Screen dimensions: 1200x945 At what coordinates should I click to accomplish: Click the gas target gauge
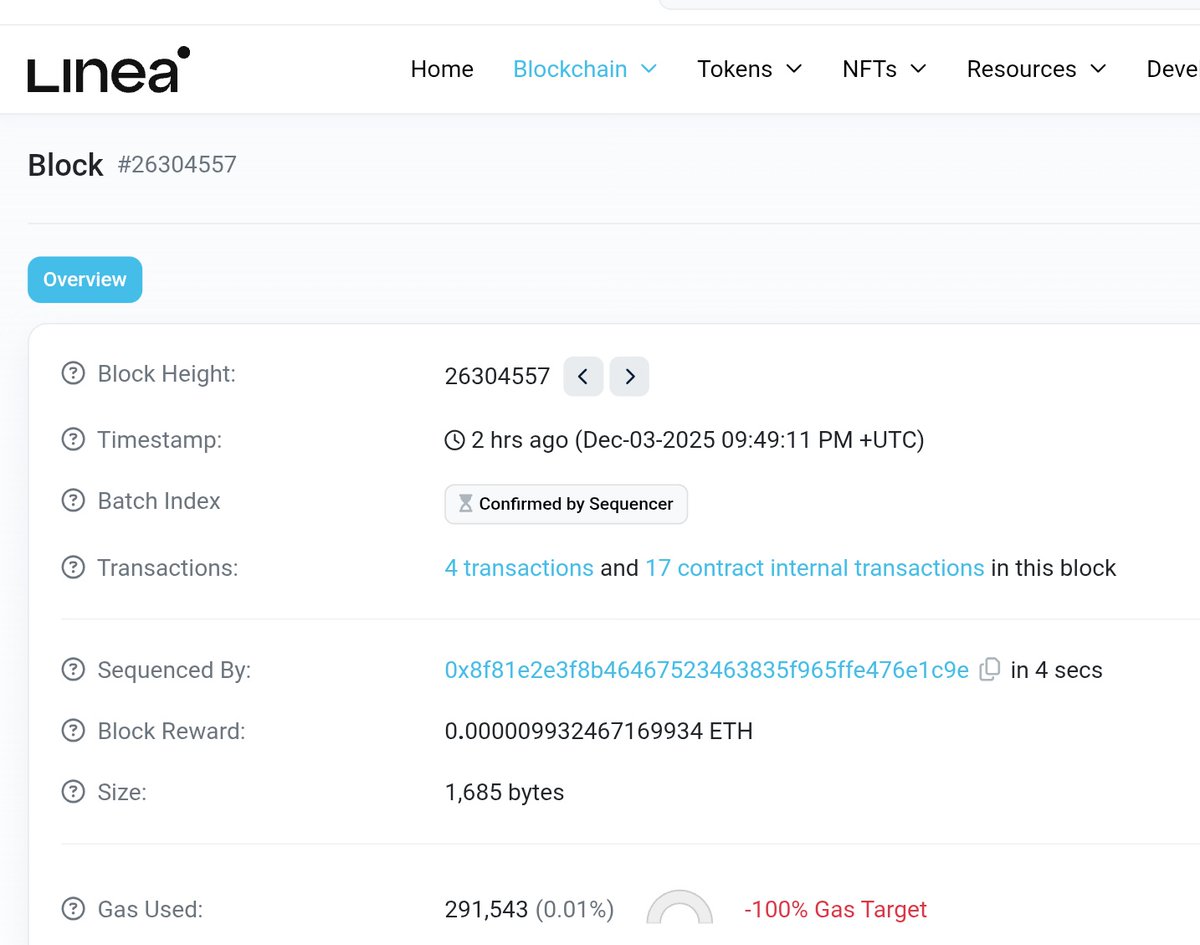click(x=680, y=907)
